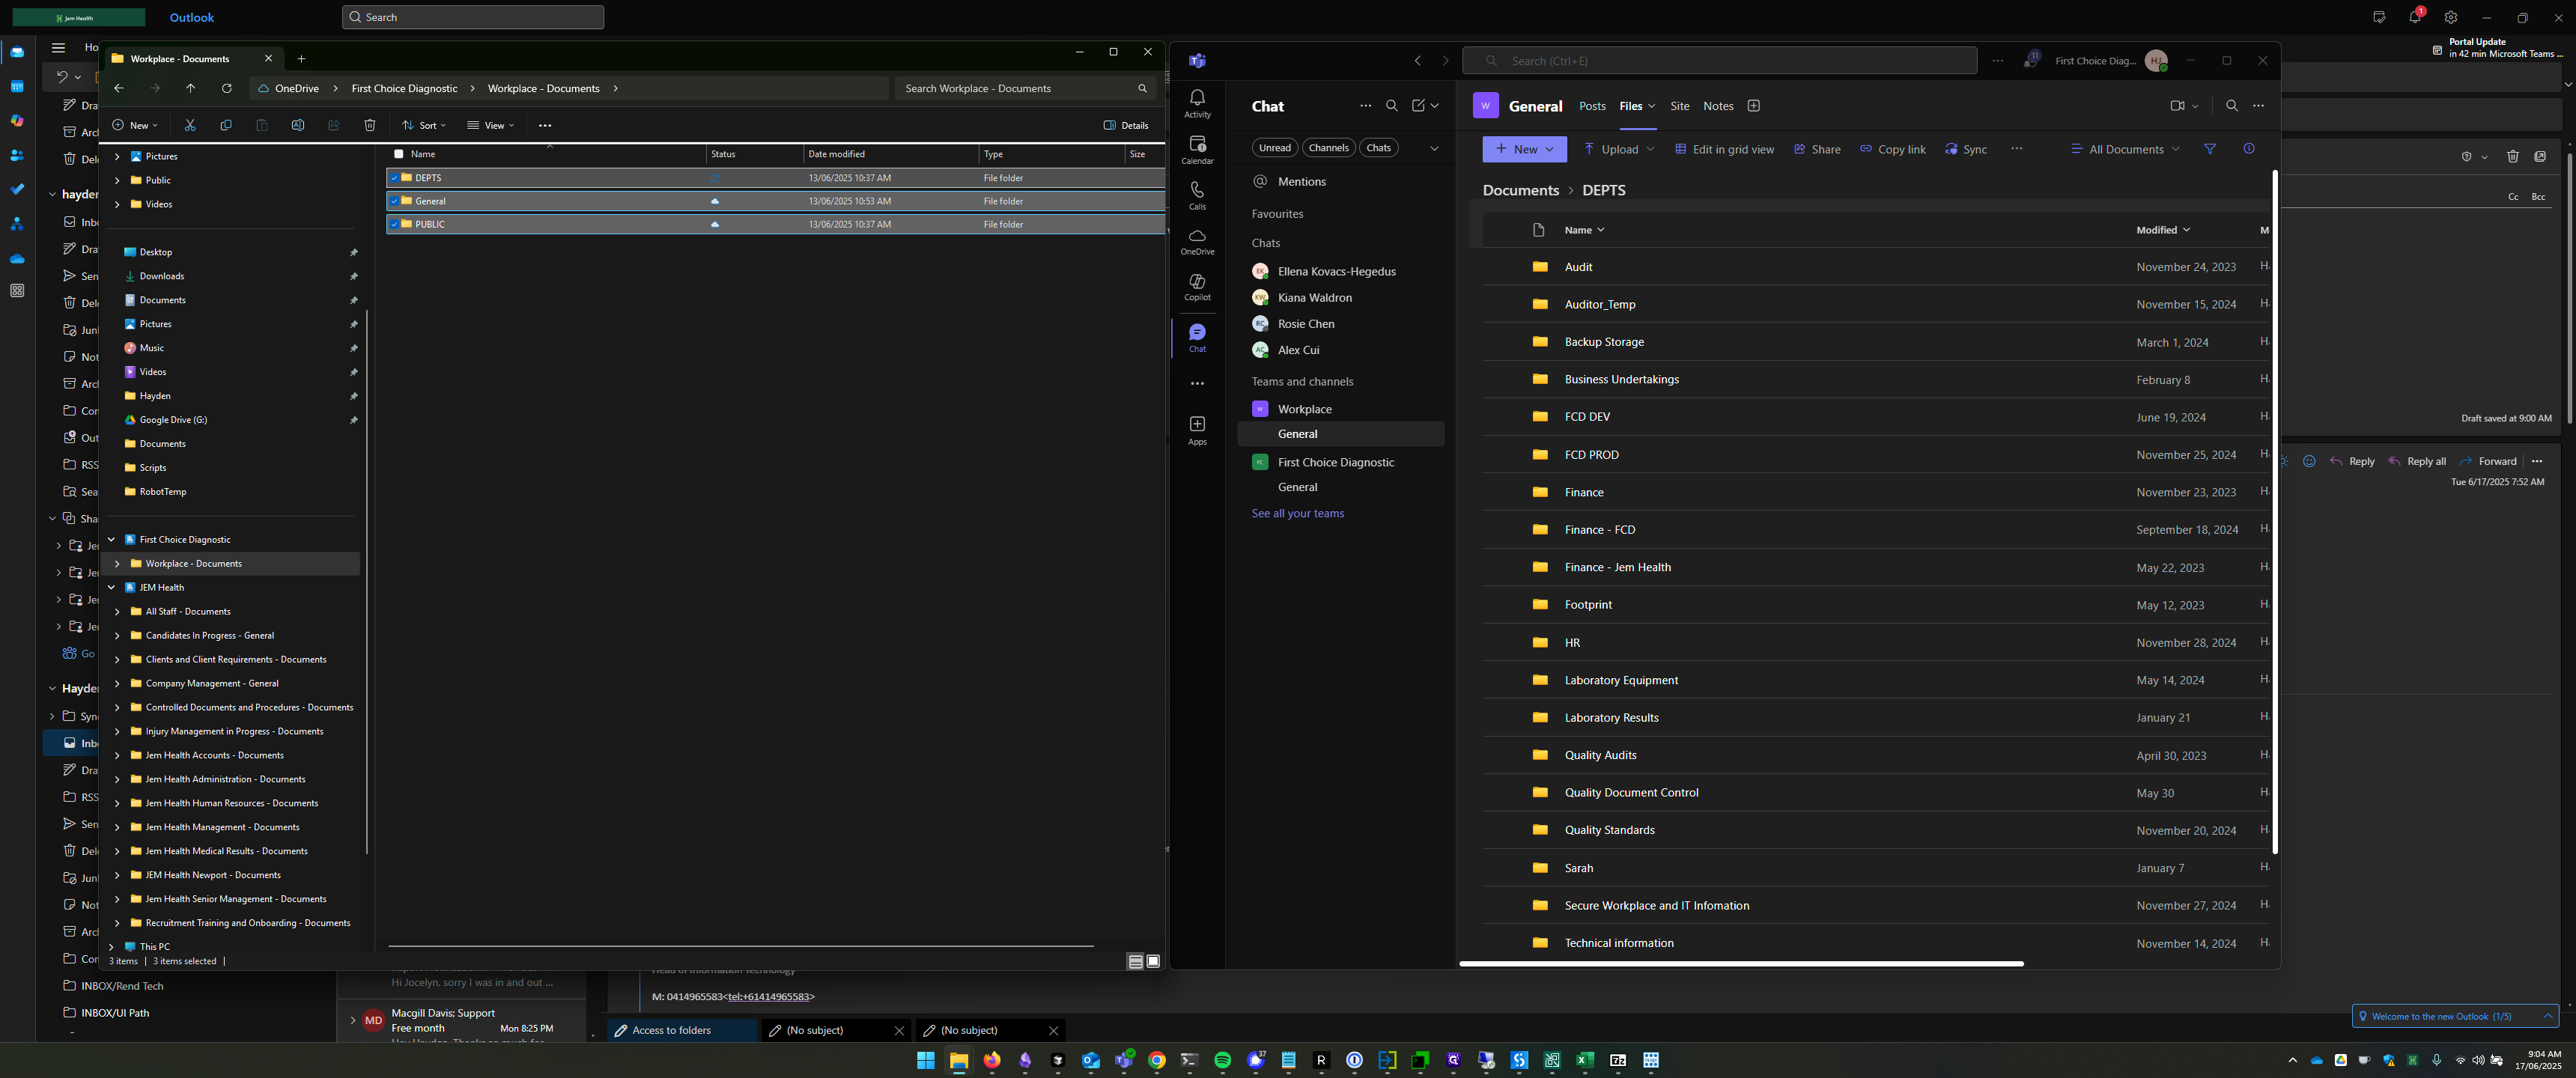Uncheck the PUBLIC folder checkbox
The height and width of the screenshot is (1078, 2576).
click(x=394, y=224)
